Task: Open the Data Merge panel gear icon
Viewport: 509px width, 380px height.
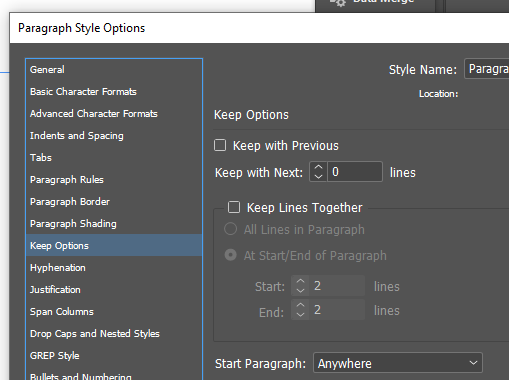Action: (x=338, y=3)
